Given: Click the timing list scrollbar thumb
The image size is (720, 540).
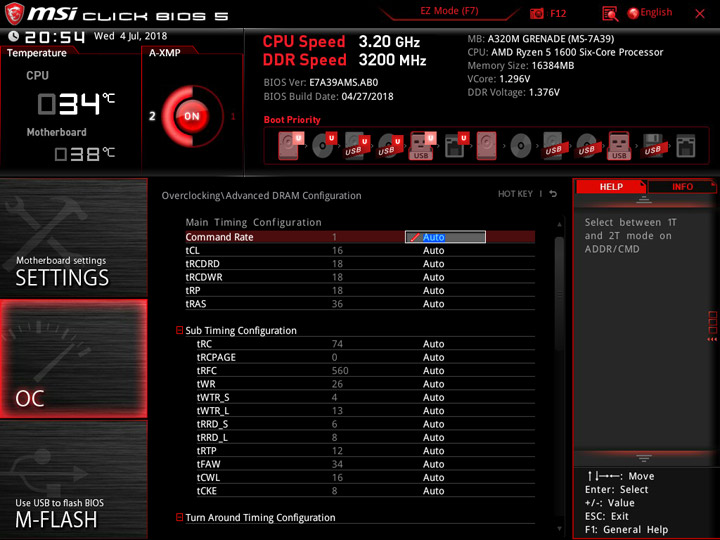Looking at the screenshot, I should [559, 294].
